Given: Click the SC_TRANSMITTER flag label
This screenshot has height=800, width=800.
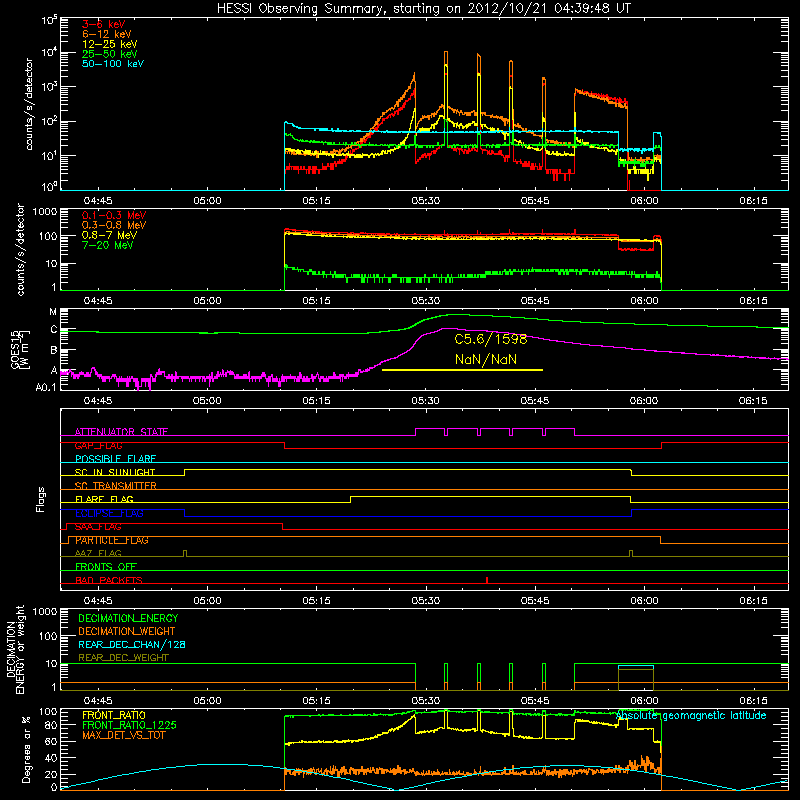Looking at the screenshot, I should [x=115, y=486].
